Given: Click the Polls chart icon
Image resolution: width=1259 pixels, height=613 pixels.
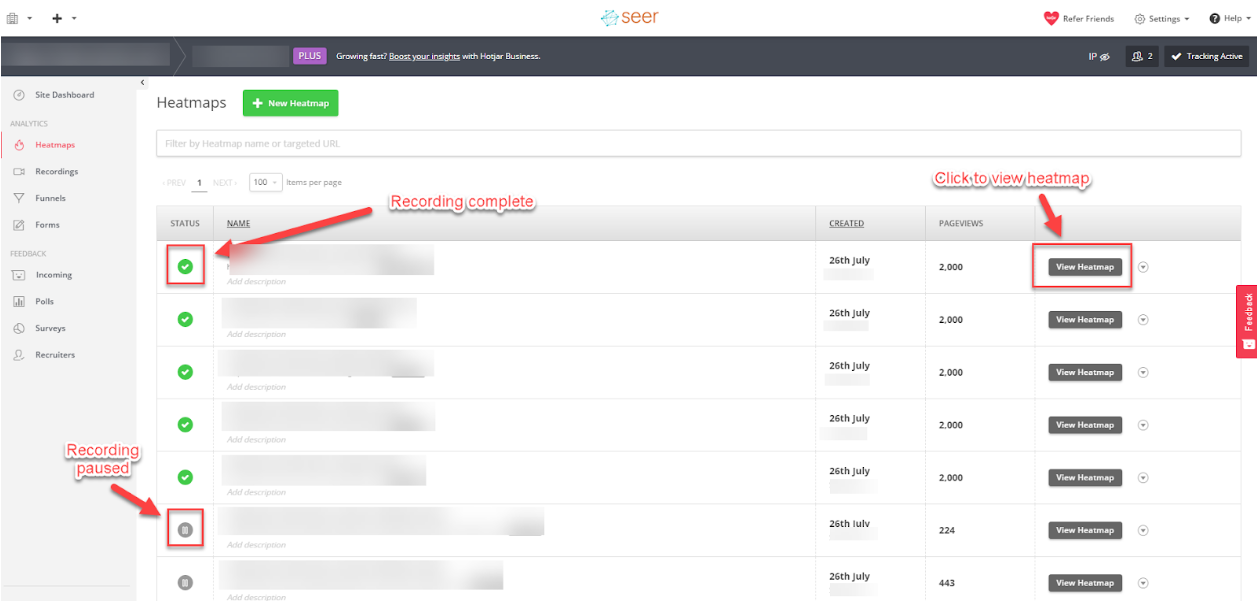Looking at the screenshot, I should click(19, 301).
